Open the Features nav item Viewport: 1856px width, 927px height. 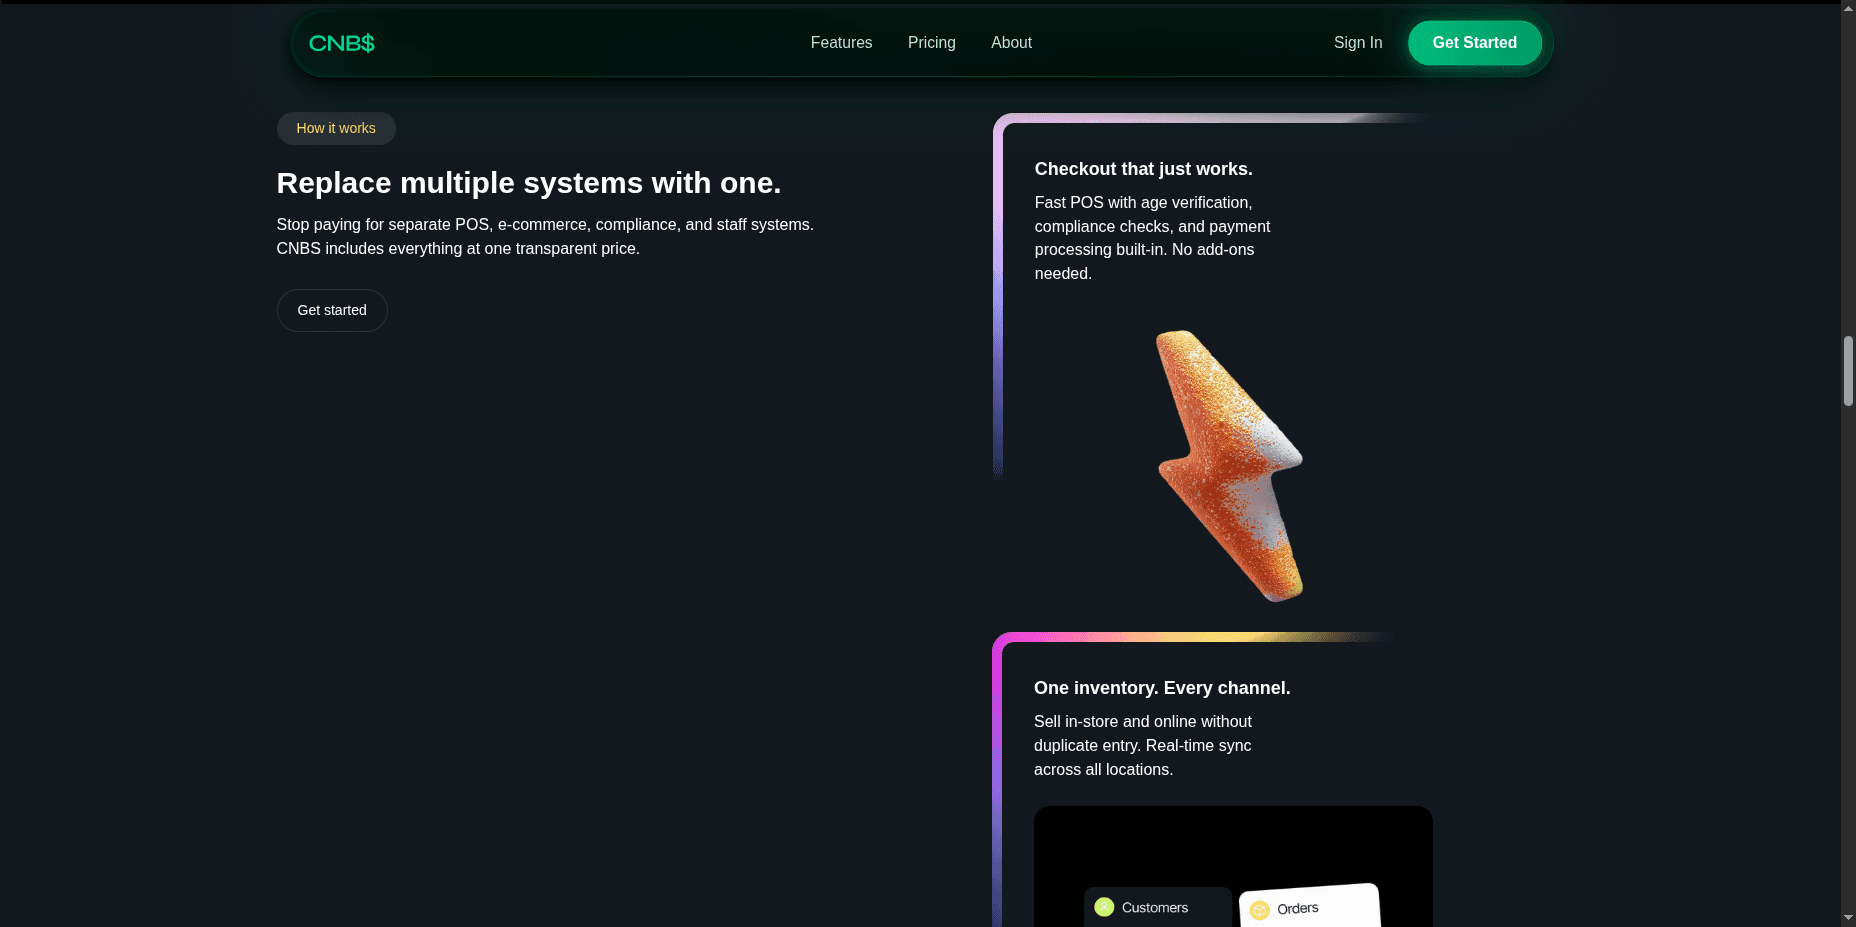[x=841, y=43]
